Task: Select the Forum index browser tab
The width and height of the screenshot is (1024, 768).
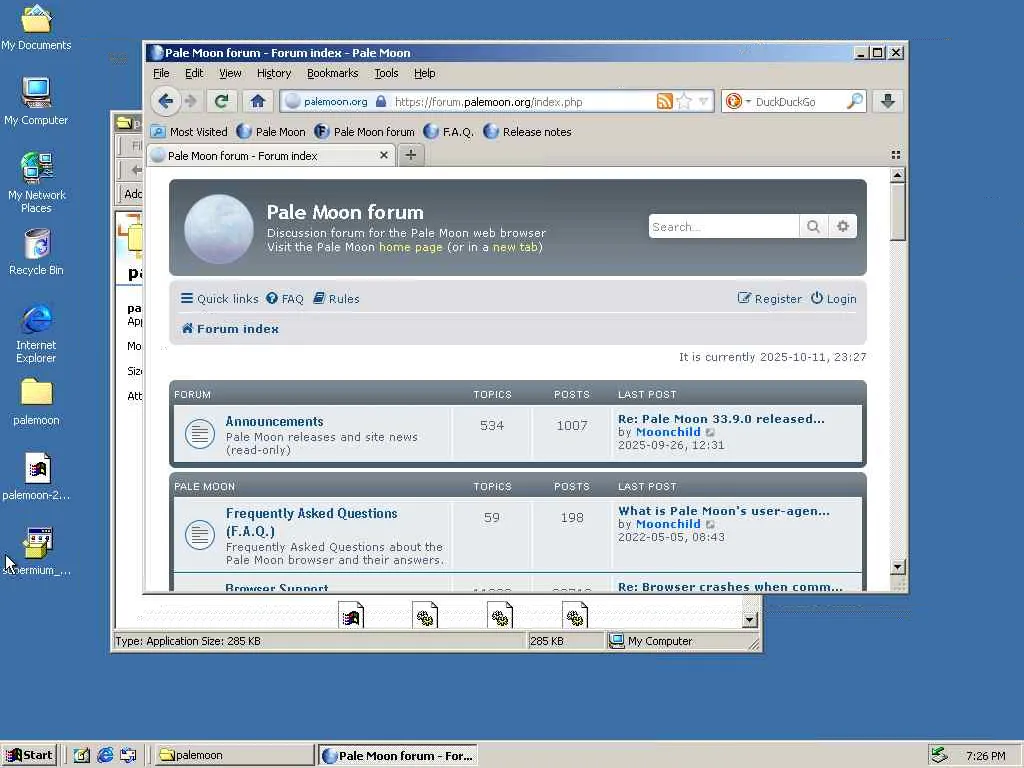Action: click(270, 155)
